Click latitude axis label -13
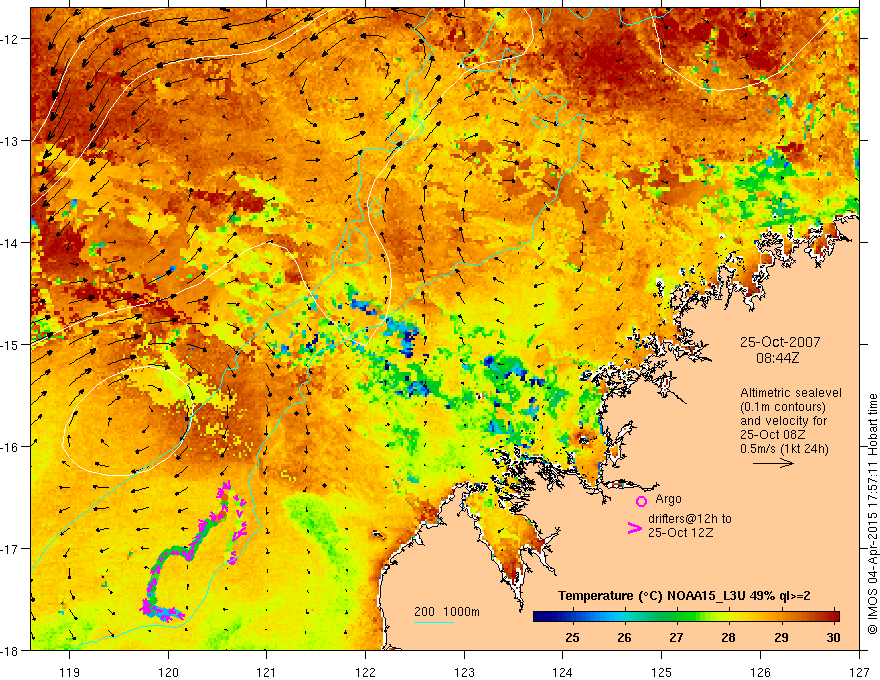 point(11,141)
